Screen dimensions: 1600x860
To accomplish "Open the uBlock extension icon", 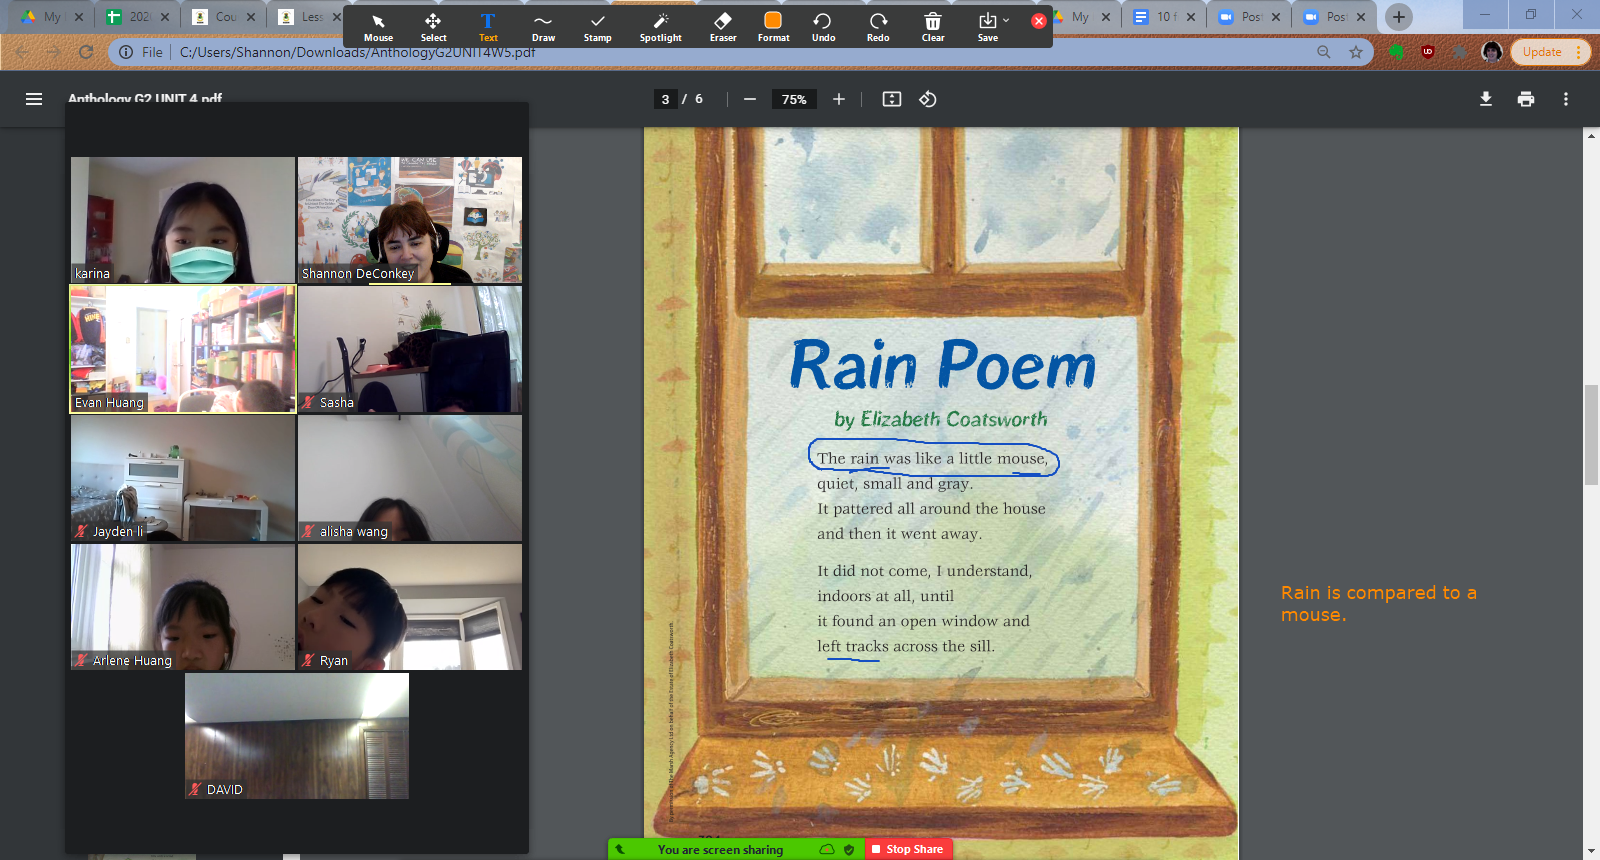I will pyautogui.click(x=1428, y=52).
